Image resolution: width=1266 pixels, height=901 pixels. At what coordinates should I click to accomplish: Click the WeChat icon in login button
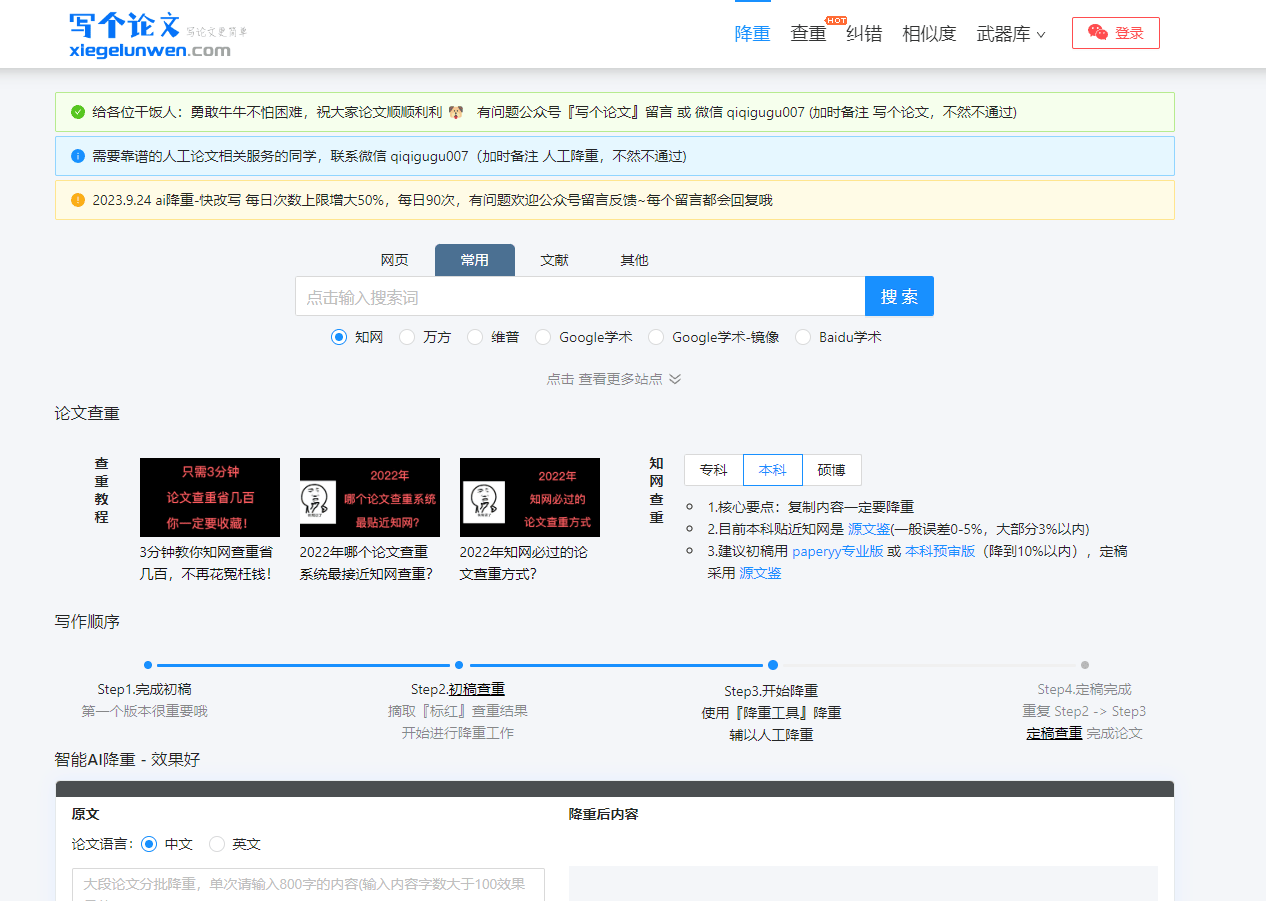tap(1098, 33)
